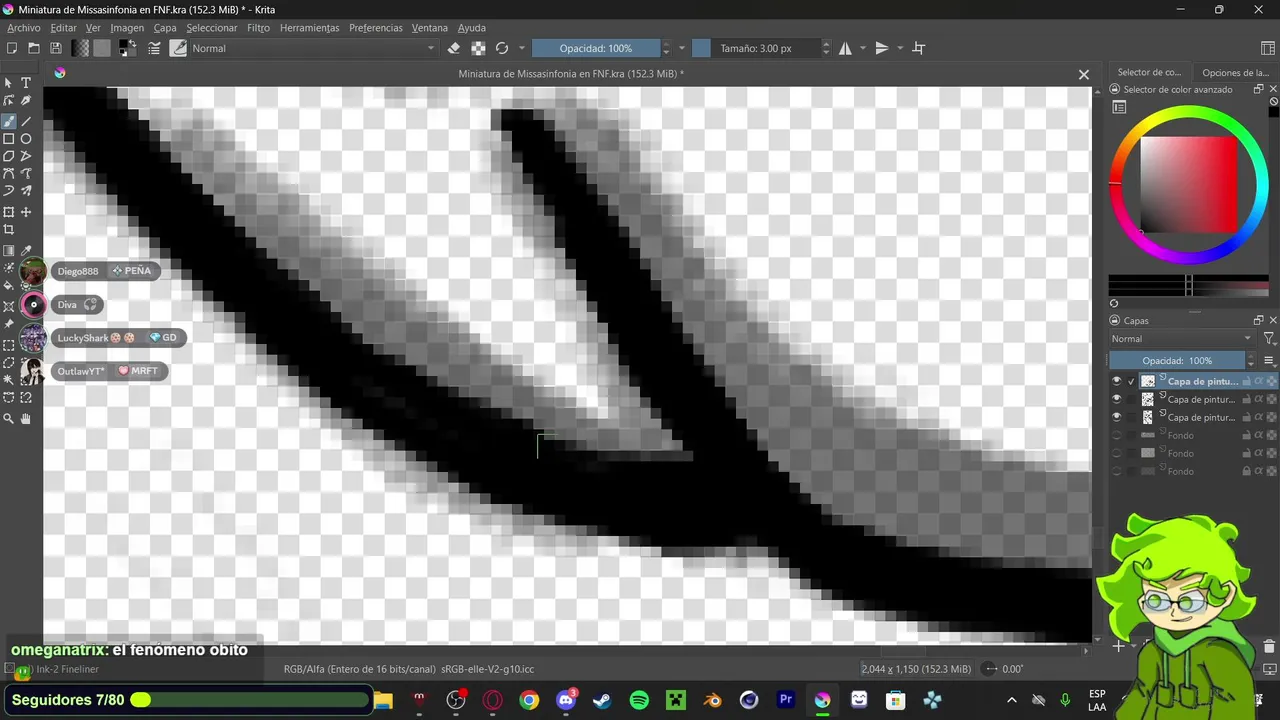This screenshot has height=720, width=1280.
Task: Reload the original brush preset
Action: point(502,48)
